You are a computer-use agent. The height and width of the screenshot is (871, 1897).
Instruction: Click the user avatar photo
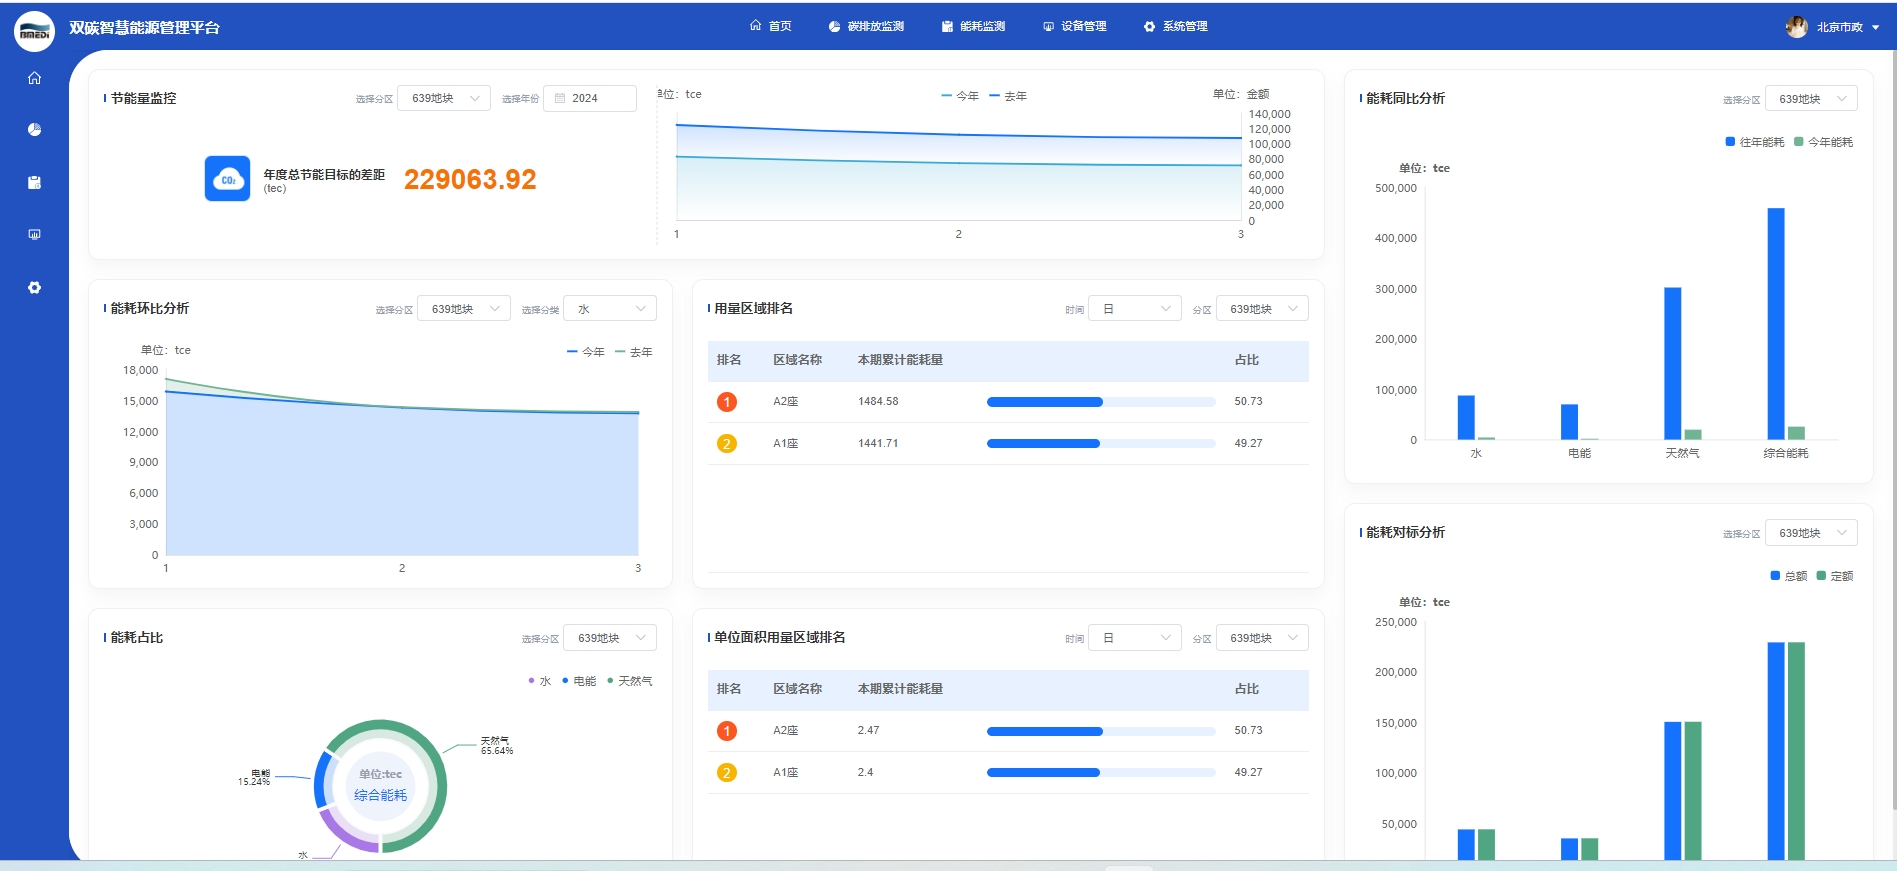1796,27
